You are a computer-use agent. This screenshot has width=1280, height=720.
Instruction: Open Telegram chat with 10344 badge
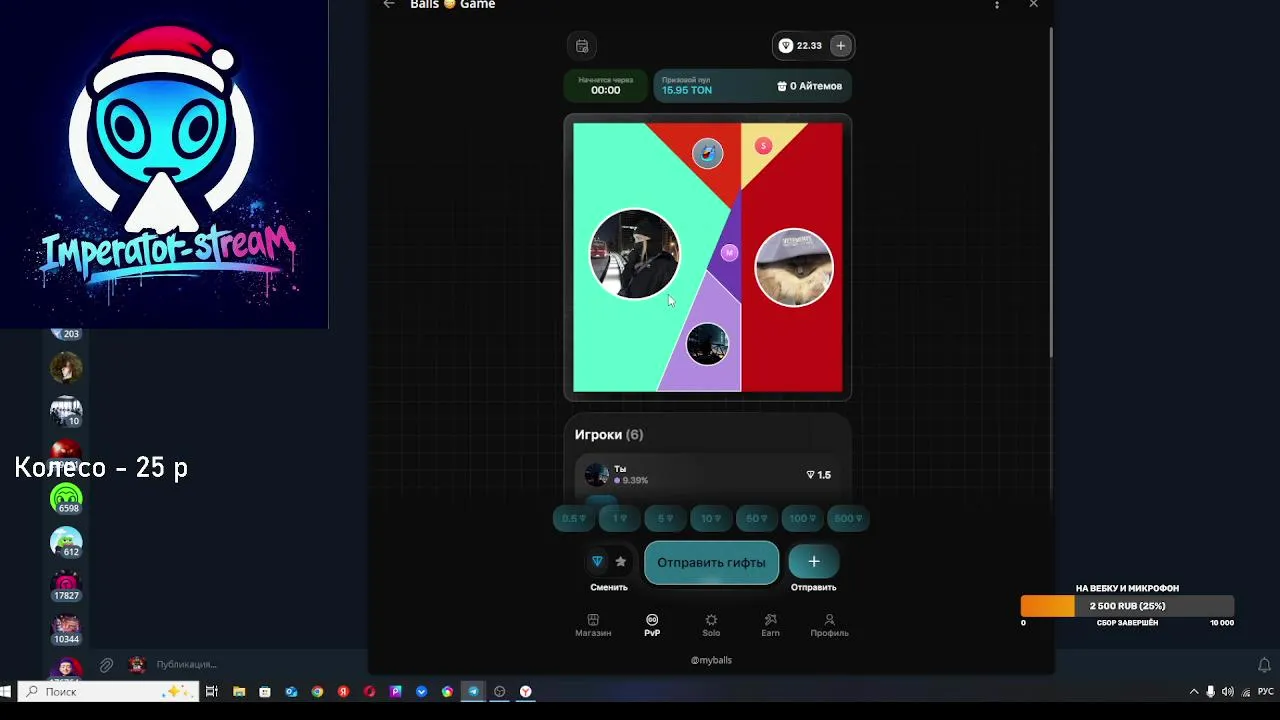[66, 629]
